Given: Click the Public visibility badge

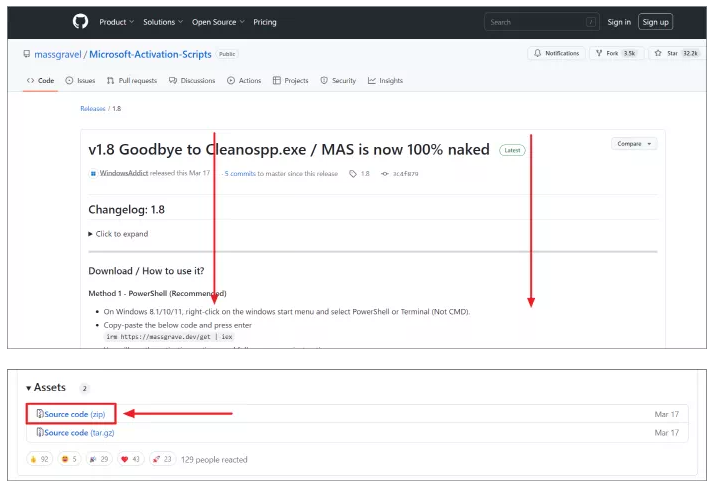Looking at the screenshot, I should click(x=227, y=54).
